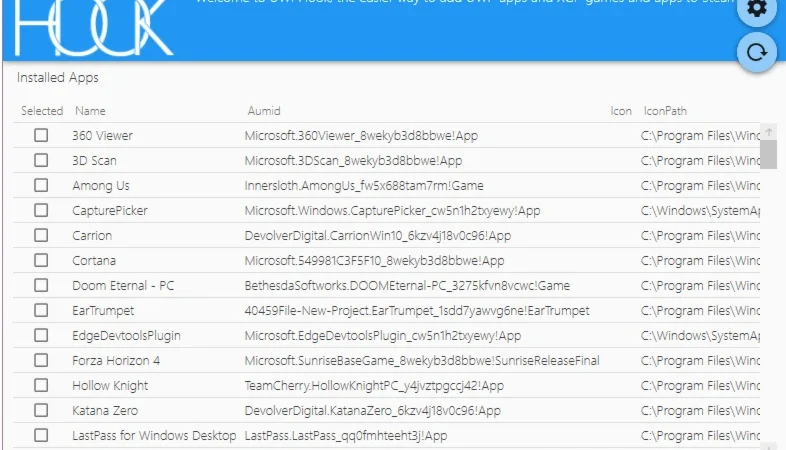Click the IconPath cell for Hollow Knight
786x450 pixels.
click(x=700, y=385)
